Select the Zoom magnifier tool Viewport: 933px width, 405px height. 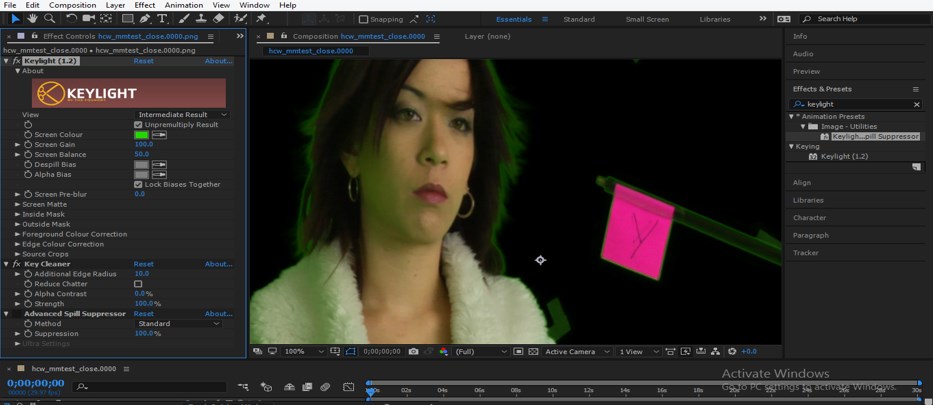(50, 19)
